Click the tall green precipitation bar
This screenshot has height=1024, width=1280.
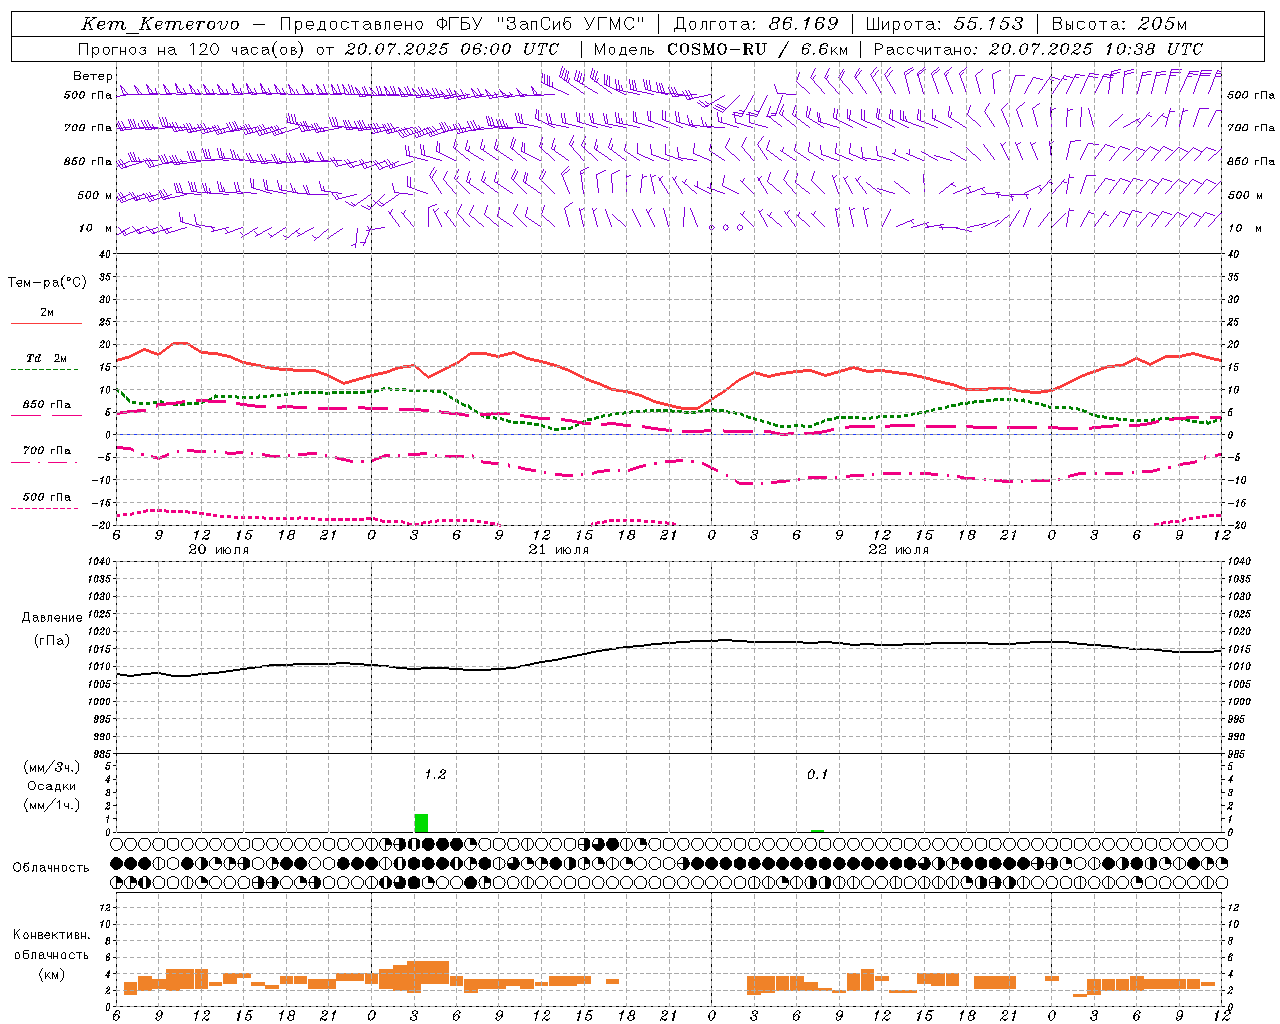tap(421, 823)
